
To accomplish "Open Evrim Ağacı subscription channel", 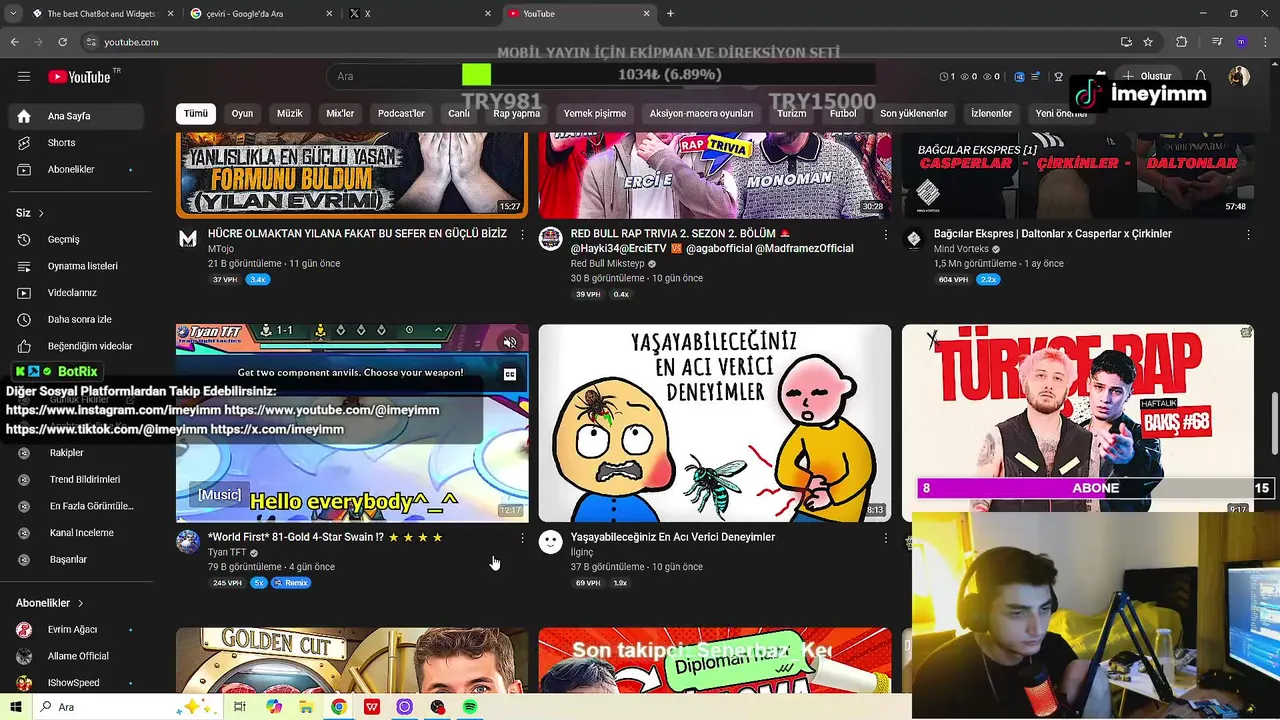I will [x=76, y=630].
